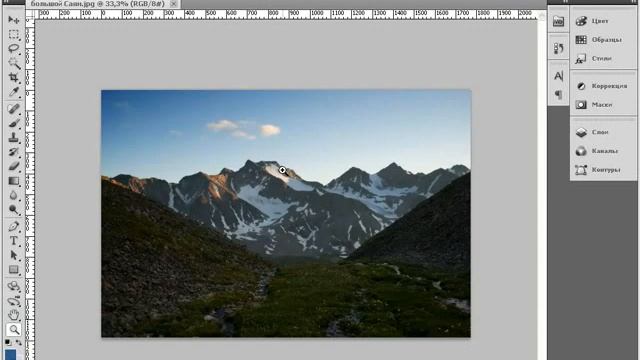640x360 pixels.
Task: Select the Magic Wand tool
Action: coord(14,63)
